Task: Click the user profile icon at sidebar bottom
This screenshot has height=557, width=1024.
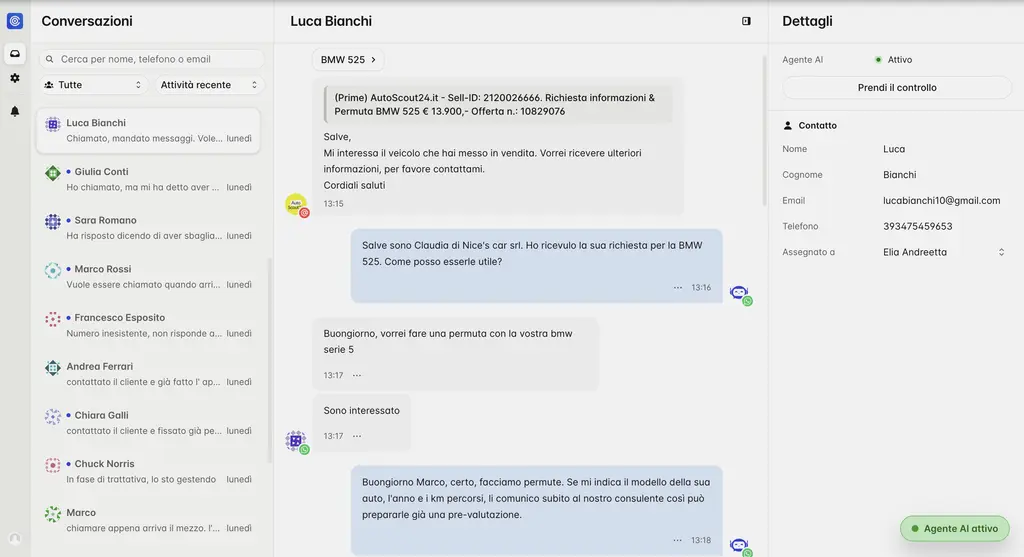Action: click(x=14, y=539)
